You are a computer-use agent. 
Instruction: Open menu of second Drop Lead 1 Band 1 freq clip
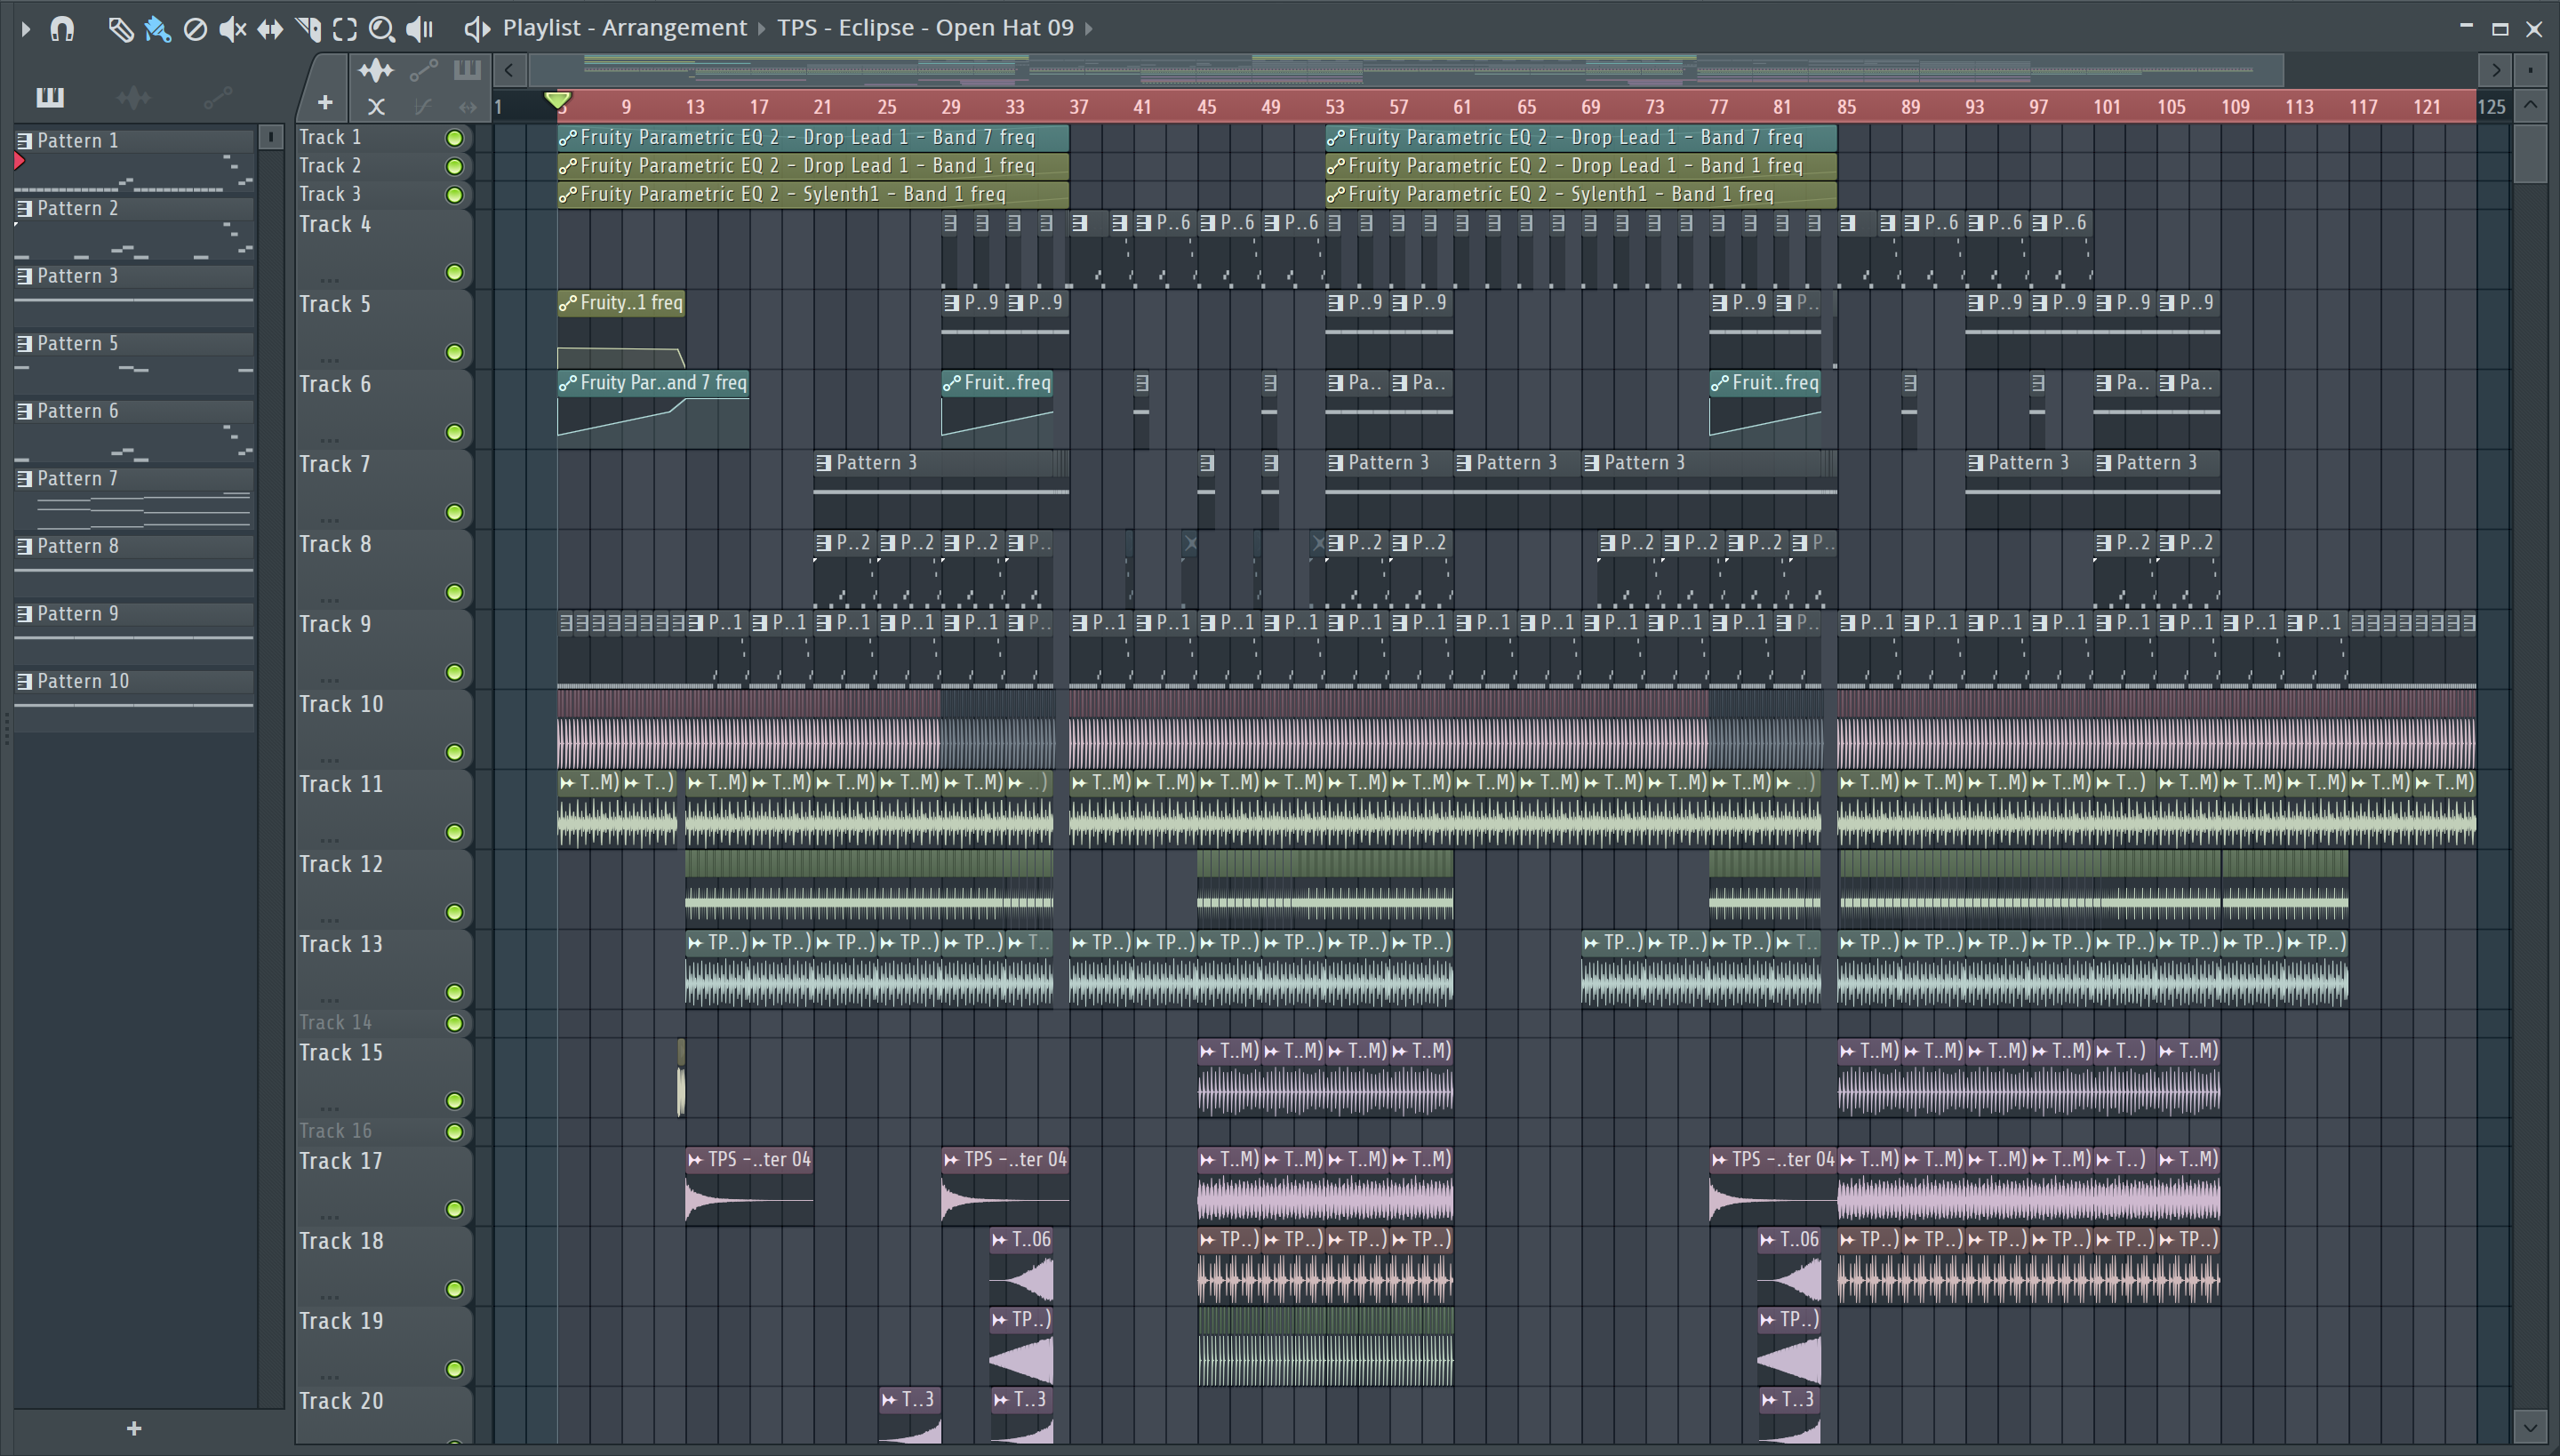click(1336, 166)
